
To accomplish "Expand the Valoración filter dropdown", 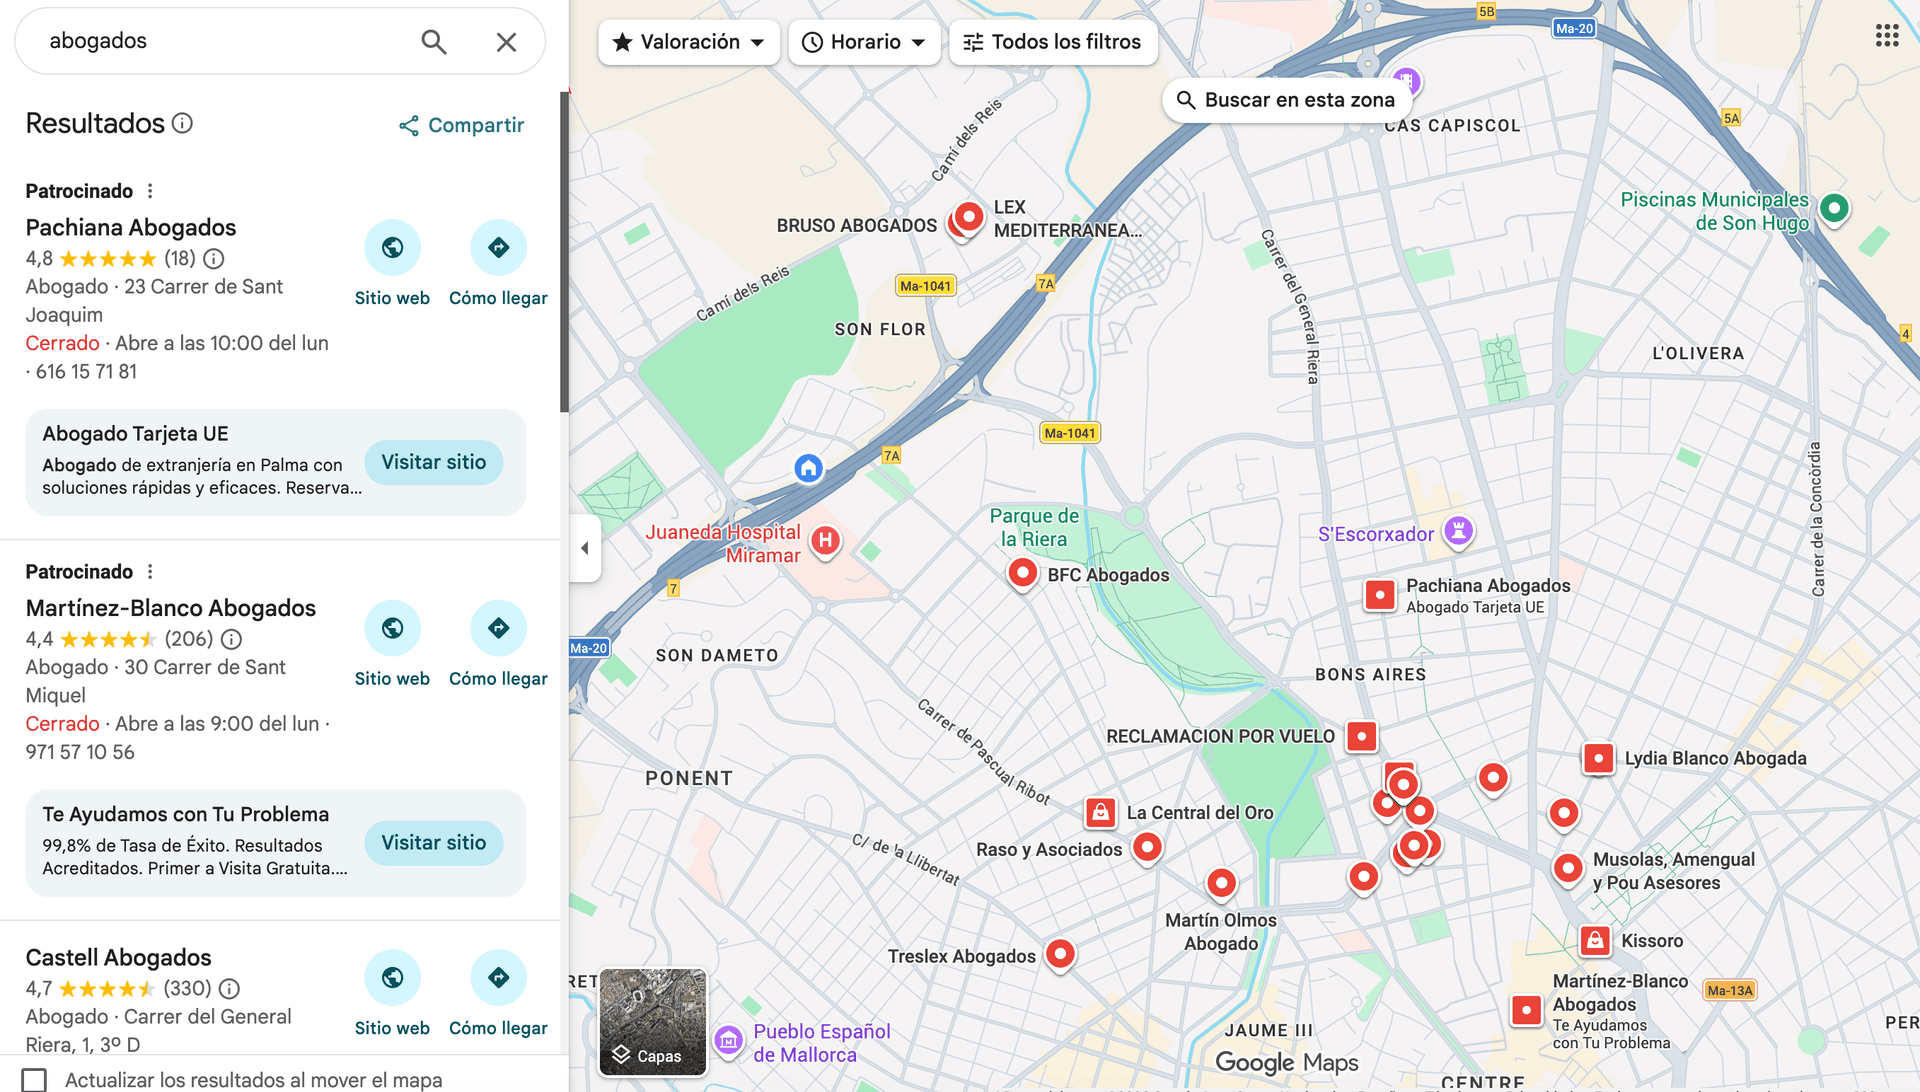I will coord(689,42).
